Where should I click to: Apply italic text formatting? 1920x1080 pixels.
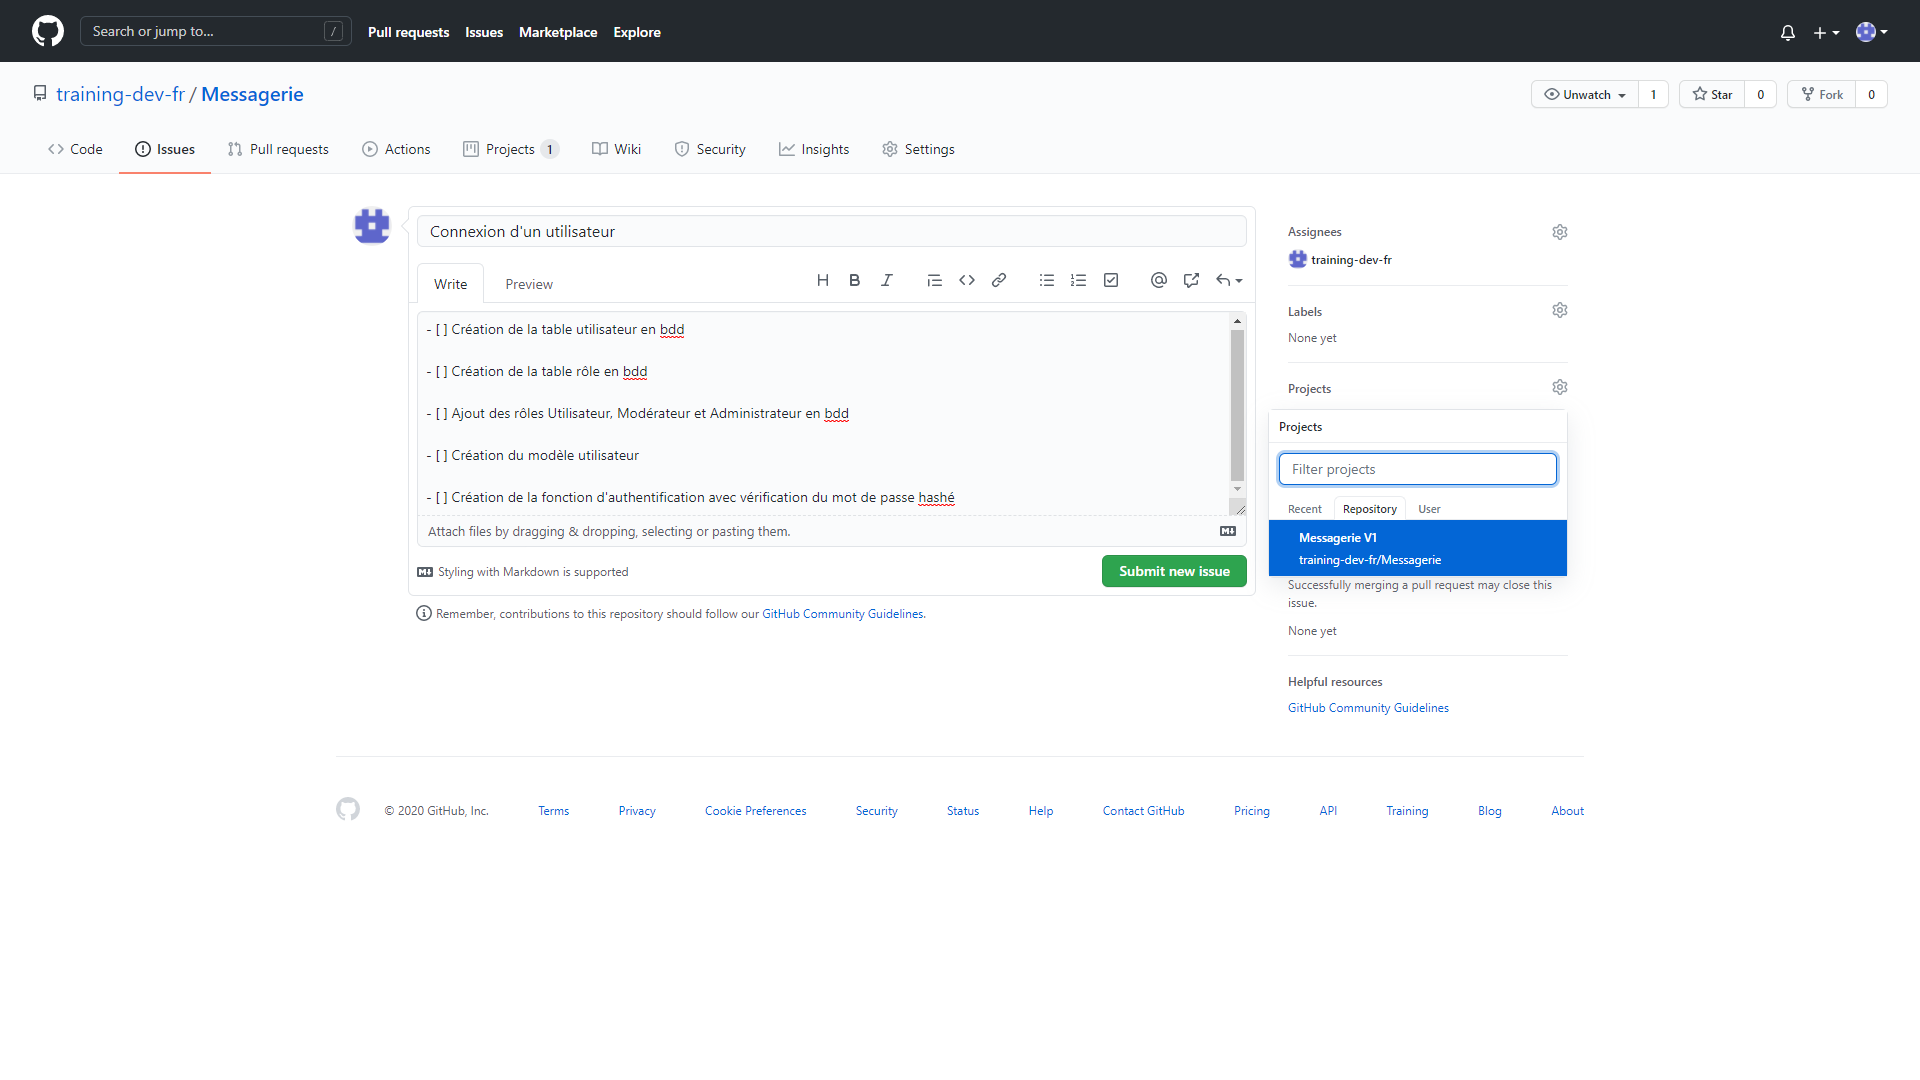coord(886,280)
